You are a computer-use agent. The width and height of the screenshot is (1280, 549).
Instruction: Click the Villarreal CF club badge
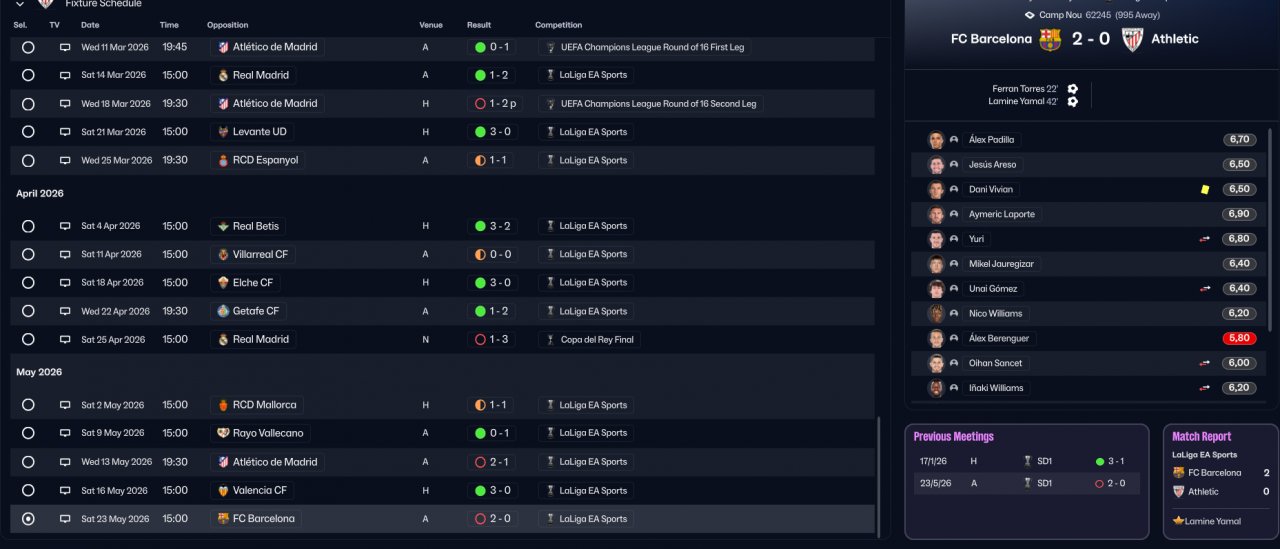pyautogui.click(x=223, y=254)
